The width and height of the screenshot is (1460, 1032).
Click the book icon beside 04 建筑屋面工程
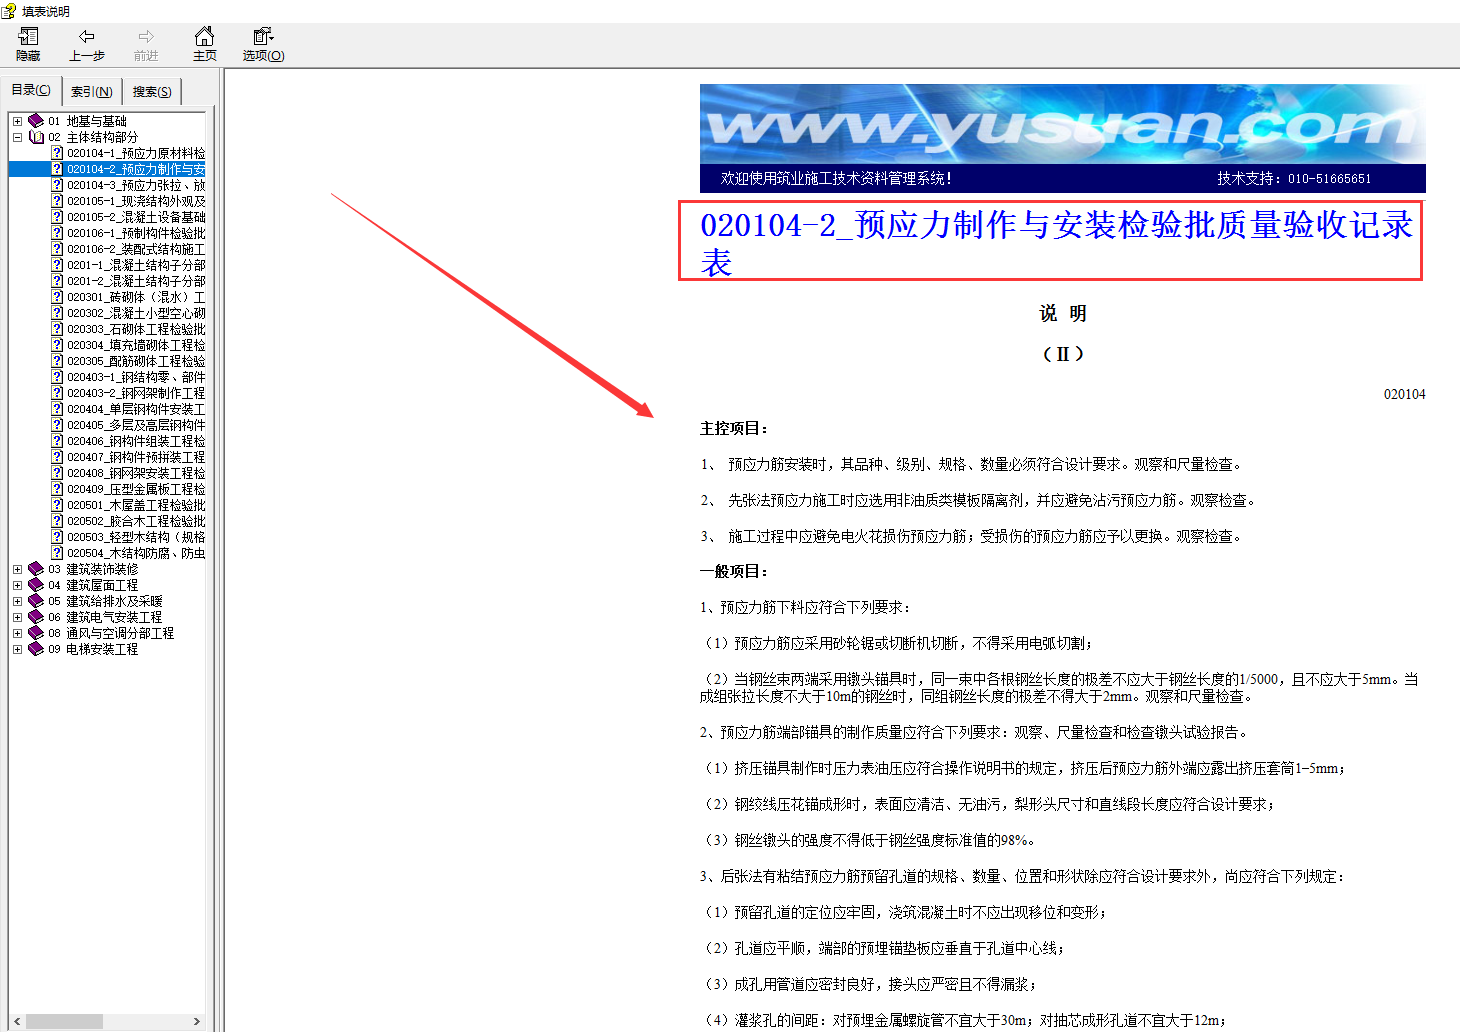coord(36,585)
